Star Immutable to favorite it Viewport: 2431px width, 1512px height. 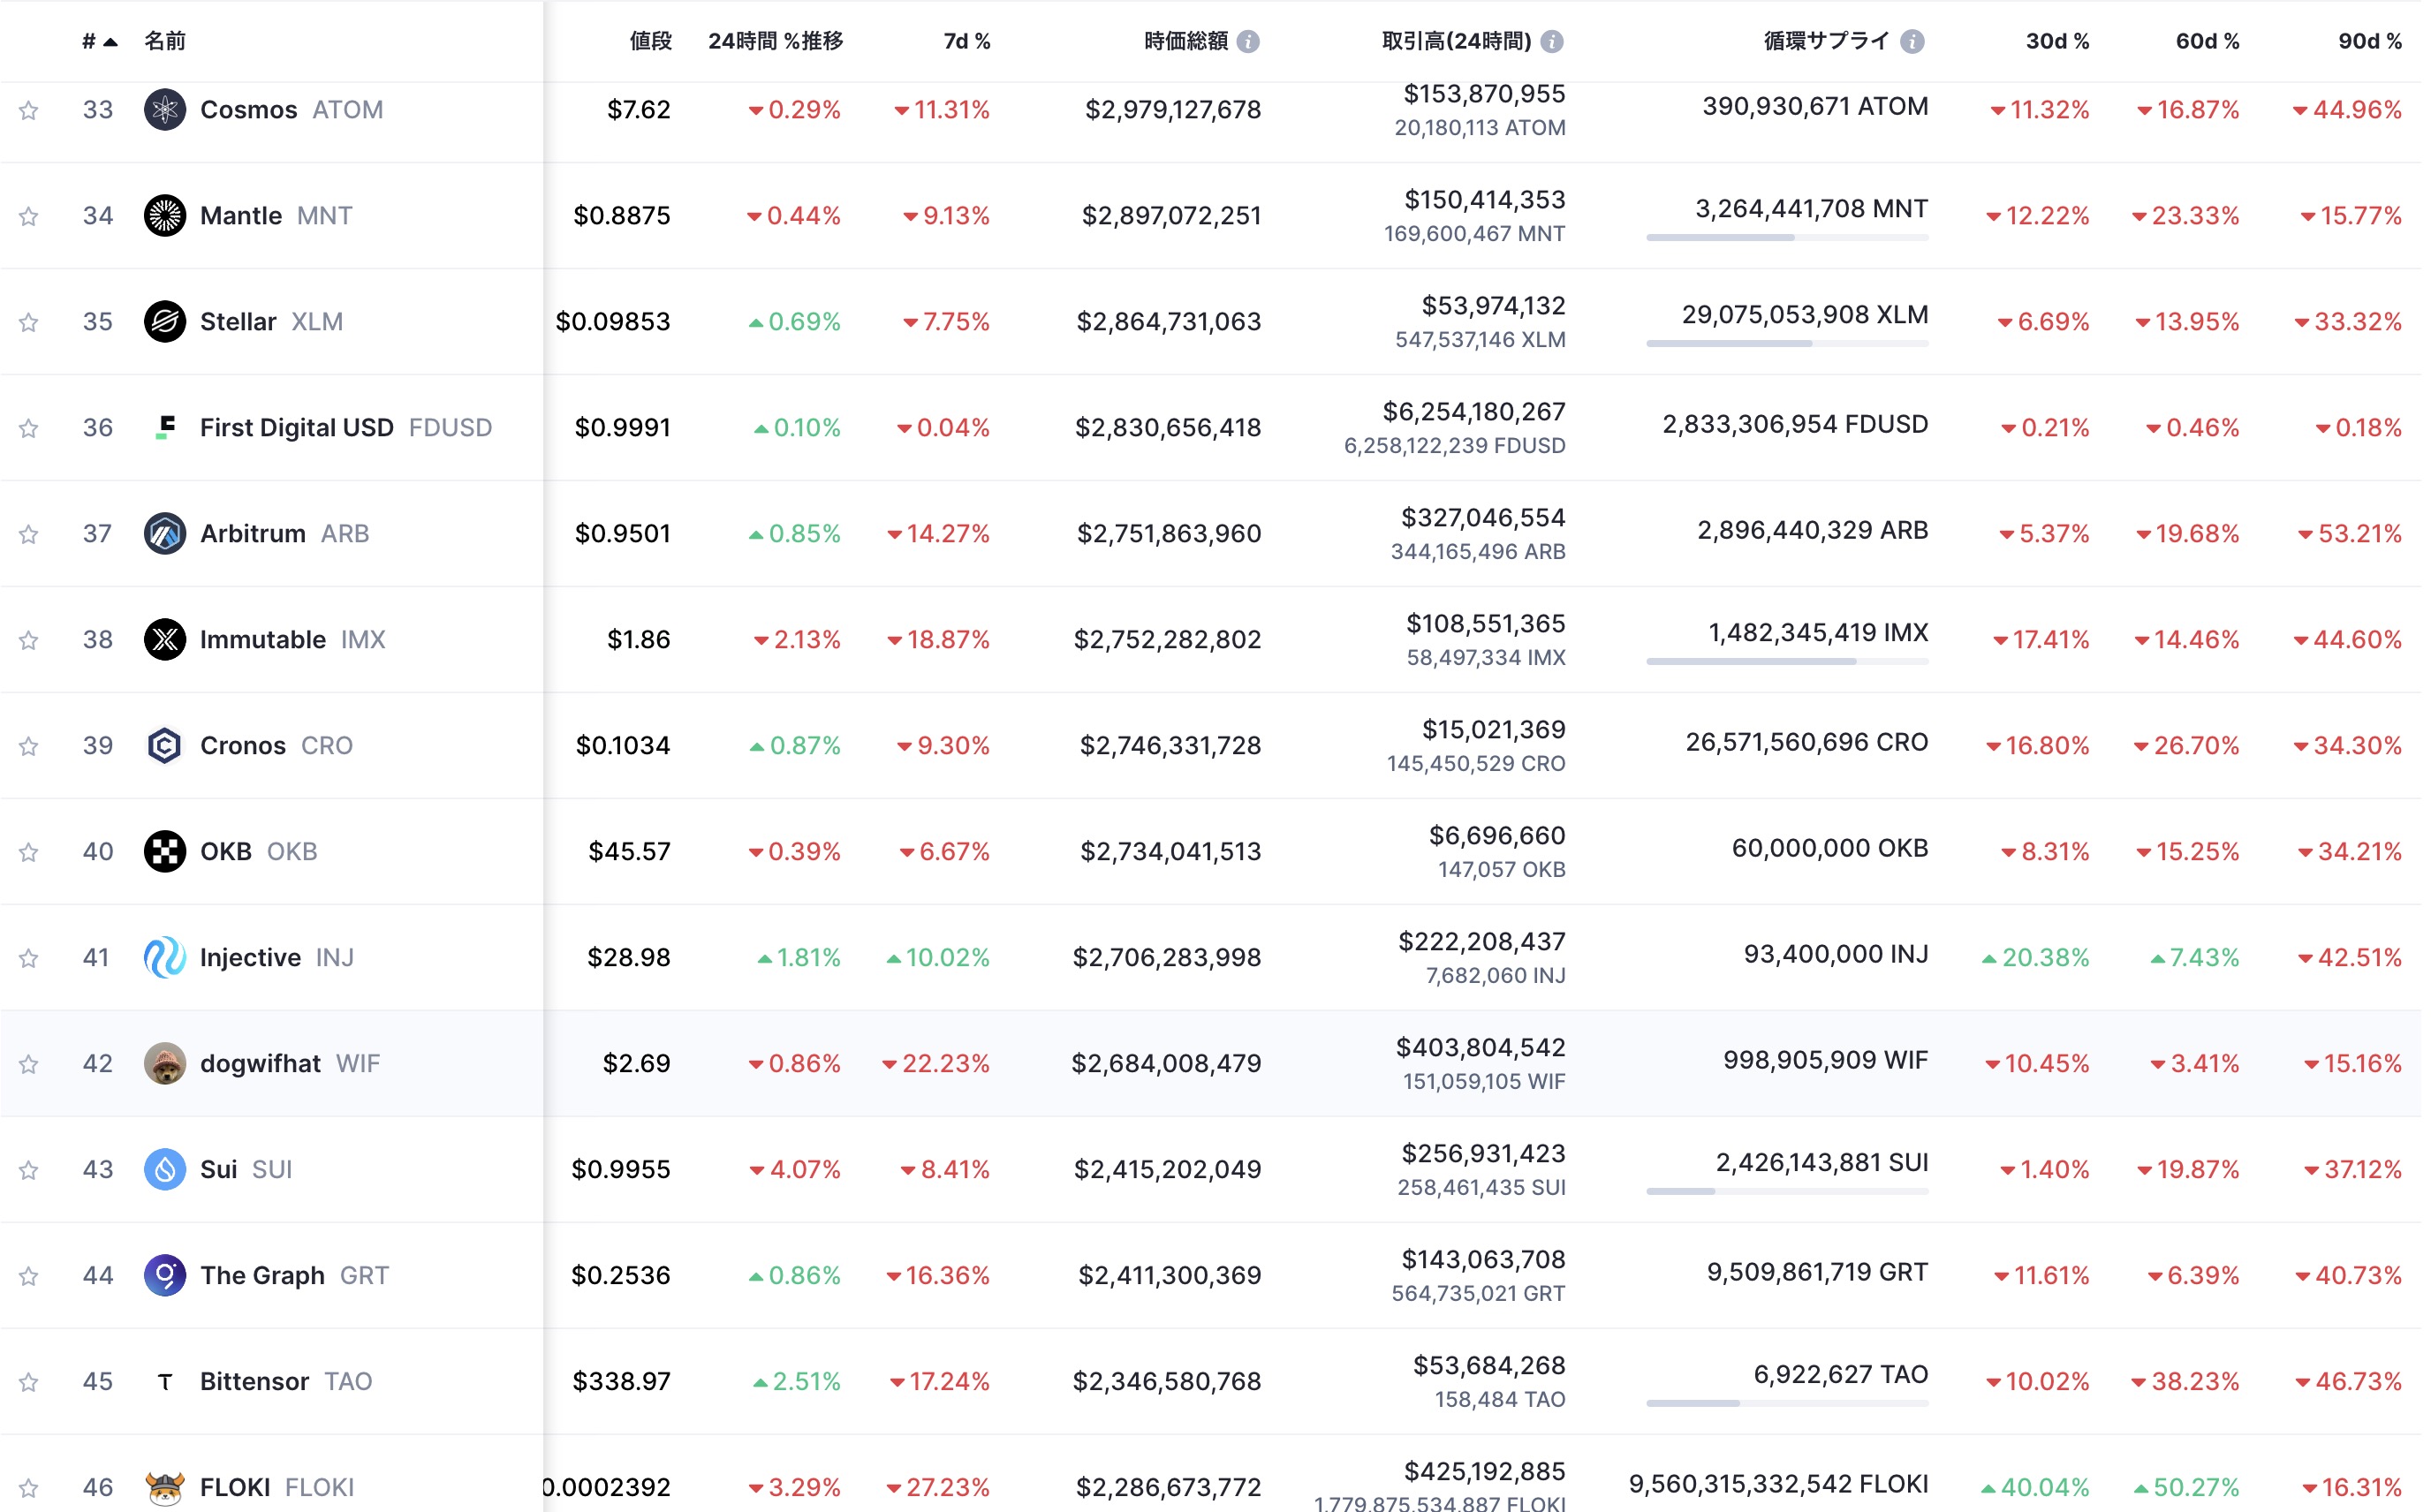pyautogui.click(x=29, y=640)
